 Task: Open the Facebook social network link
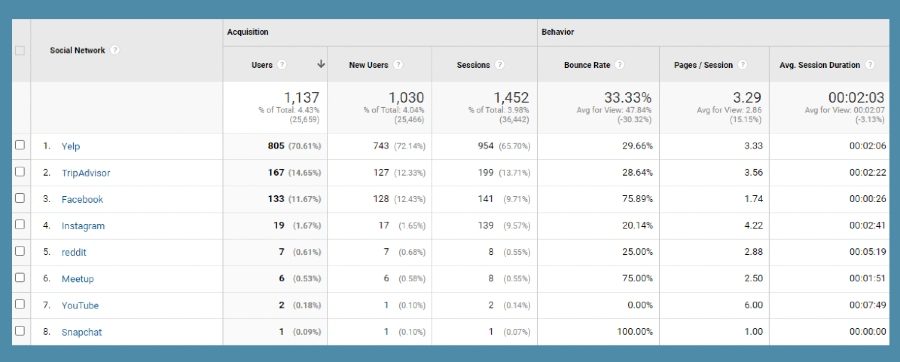(82, 199)
